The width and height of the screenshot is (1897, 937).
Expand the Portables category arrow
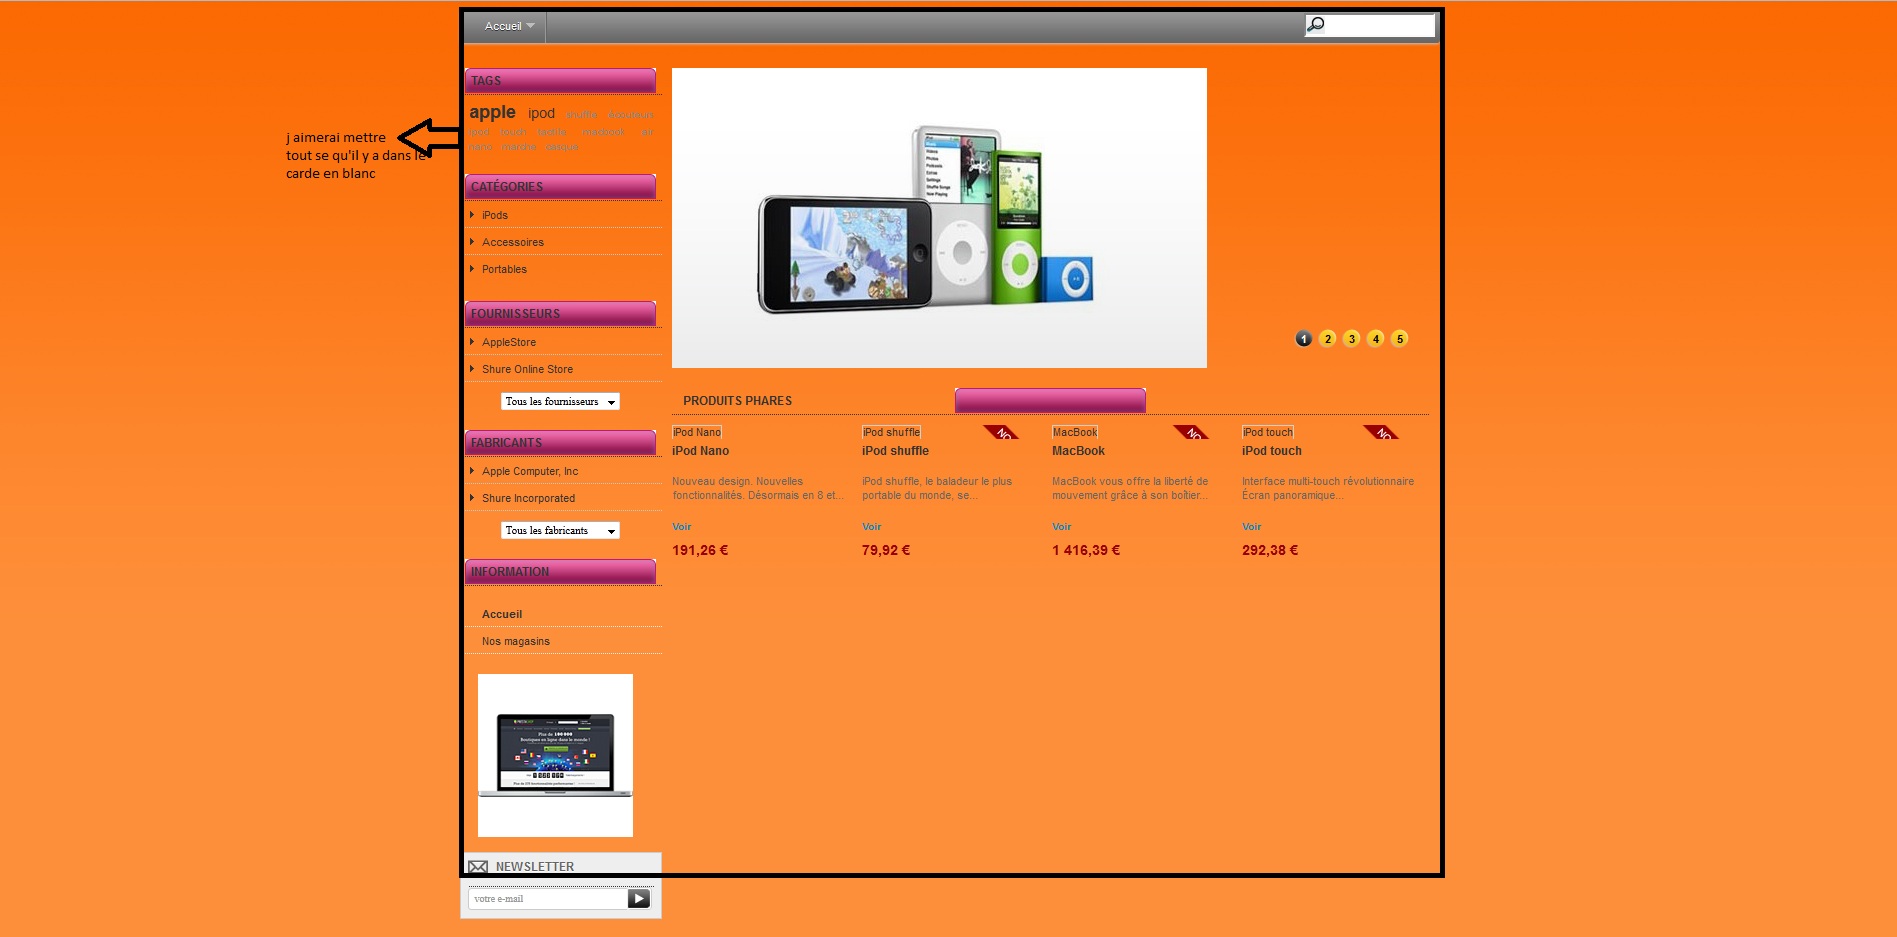472,268
